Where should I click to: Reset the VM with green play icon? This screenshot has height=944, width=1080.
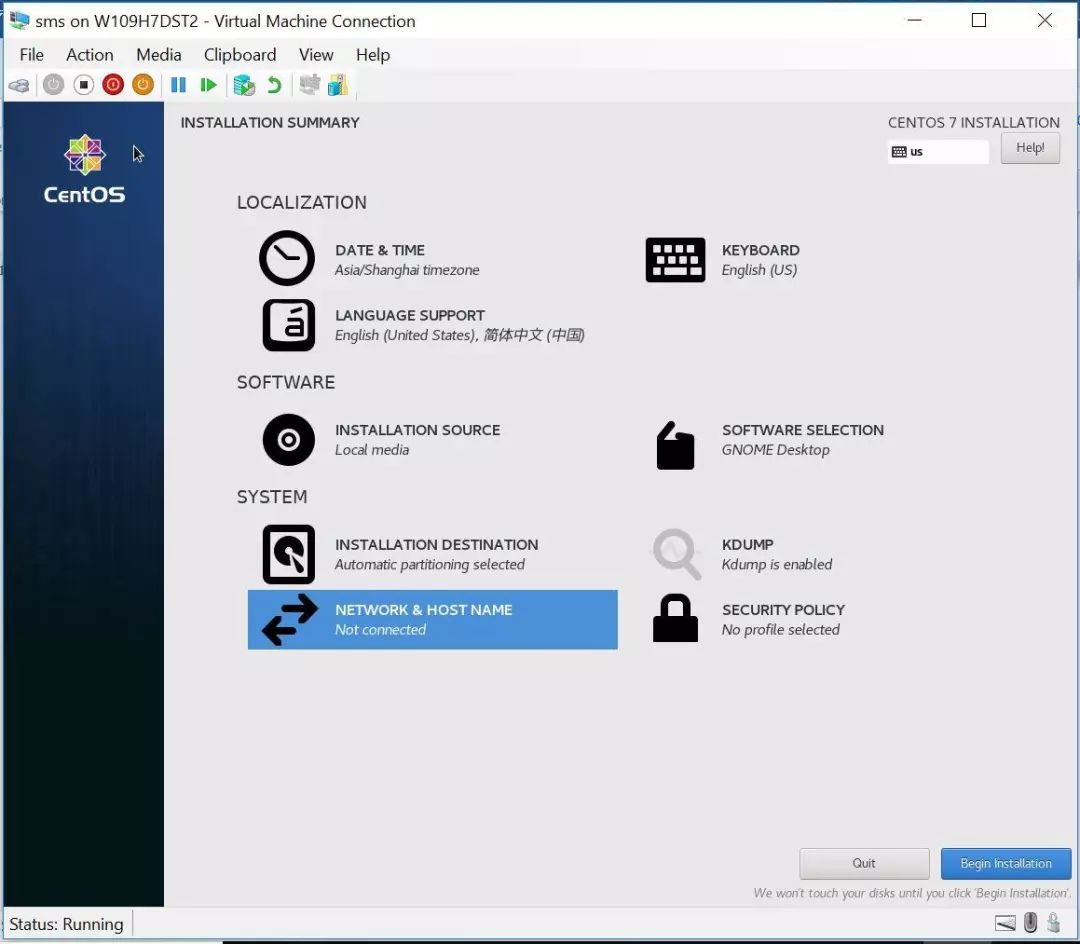coord(208,85)
